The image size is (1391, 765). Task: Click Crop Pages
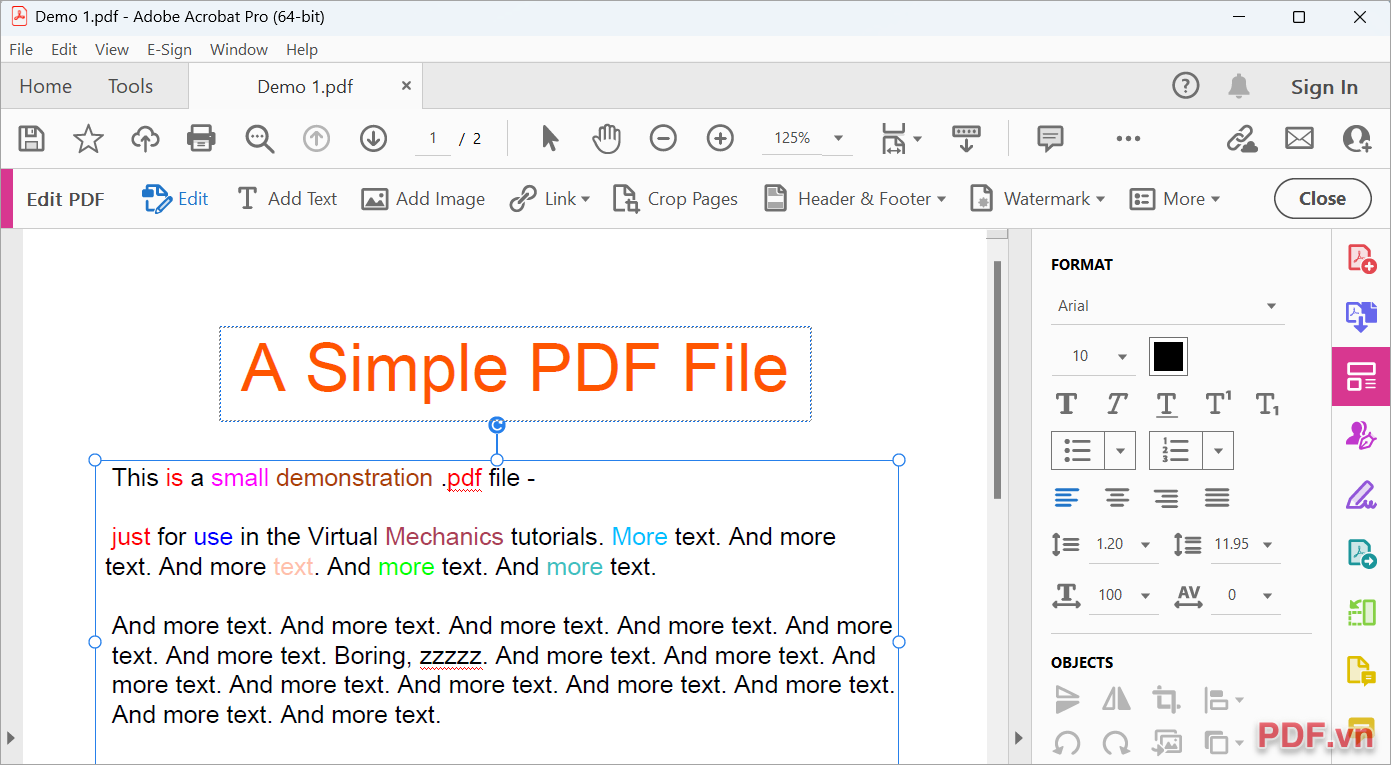[675, 199]
